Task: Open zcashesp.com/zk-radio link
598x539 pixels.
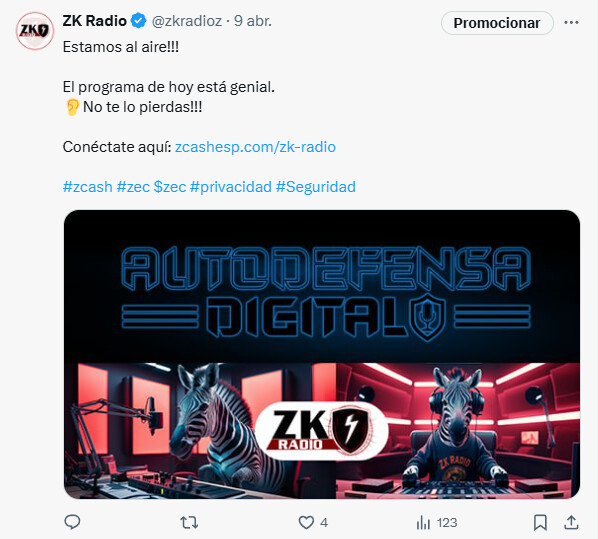Action: [x=255, y=147]
